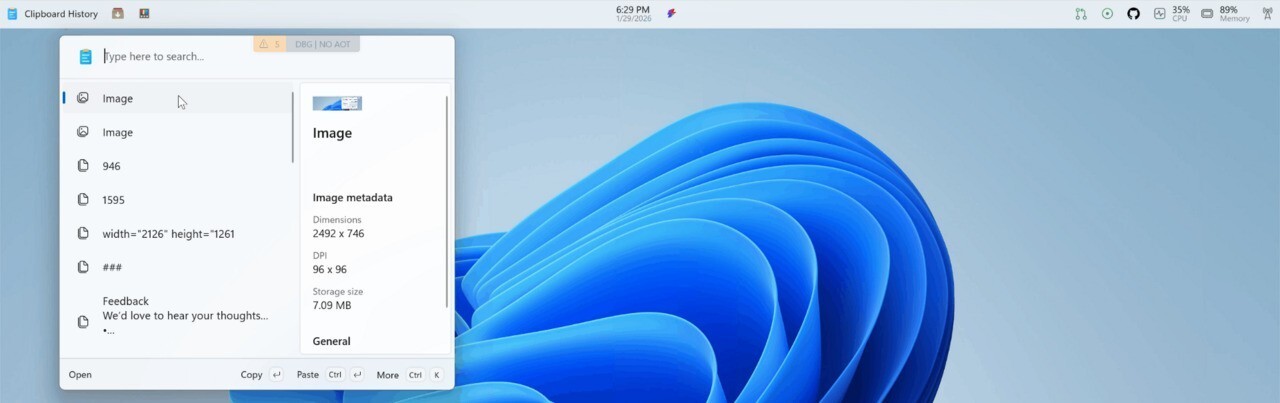Viewport: 1280px width, 403px height.
Task: Click the image icon of the selected Image row
Action: point(83,98)
